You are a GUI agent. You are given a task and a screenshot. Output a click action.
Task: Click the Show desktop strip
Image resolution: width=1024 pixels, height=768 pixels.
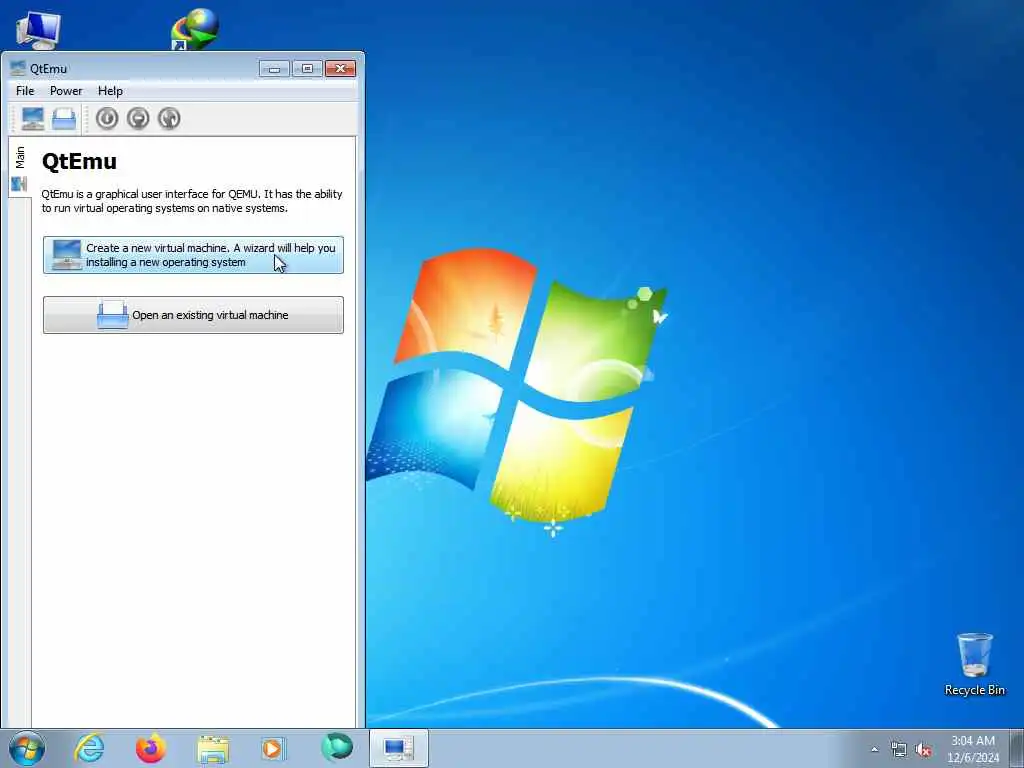[x=1017, y=748]
